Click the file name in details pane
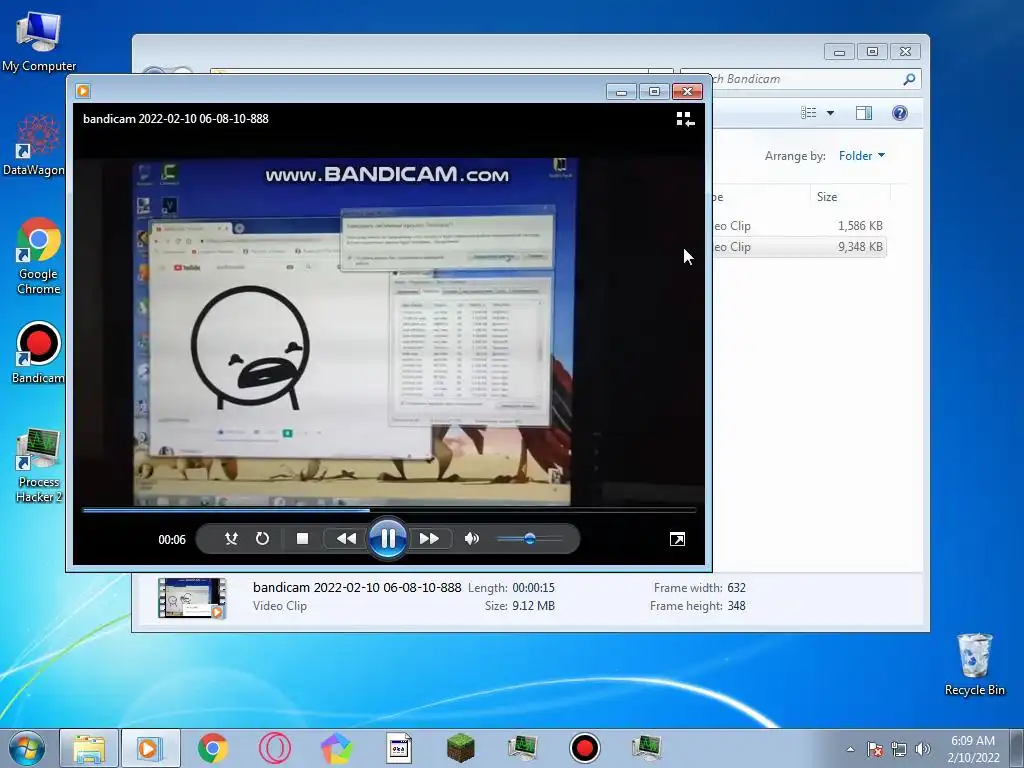Image resolution: width=1024 pixels, height=768 pixels. tap(357, 588)
